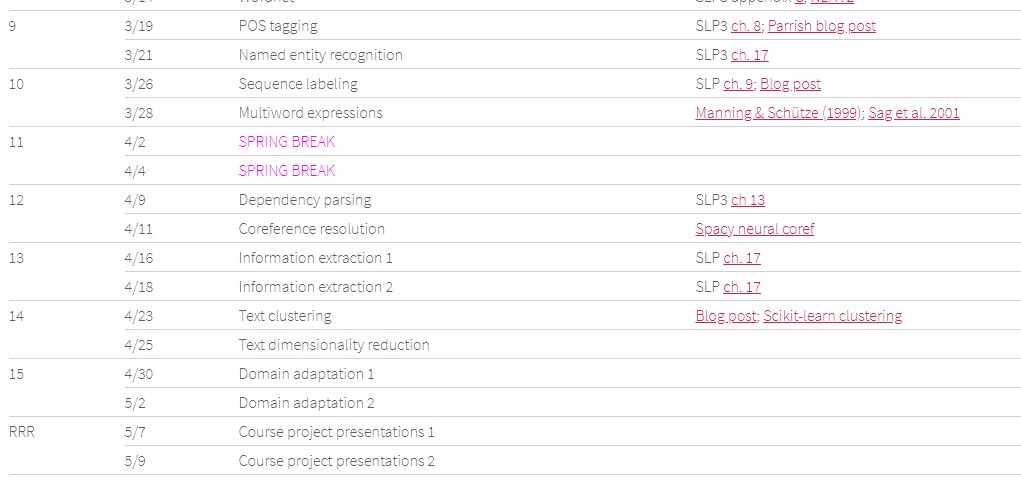Click Course project presentations 2 entry

click(x=336, y=461)
